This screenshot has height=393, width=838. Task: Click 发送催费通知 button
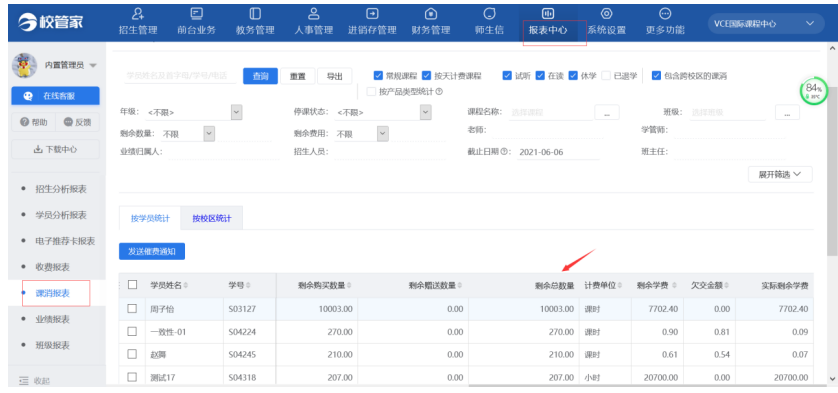click(x=152, y=251)
